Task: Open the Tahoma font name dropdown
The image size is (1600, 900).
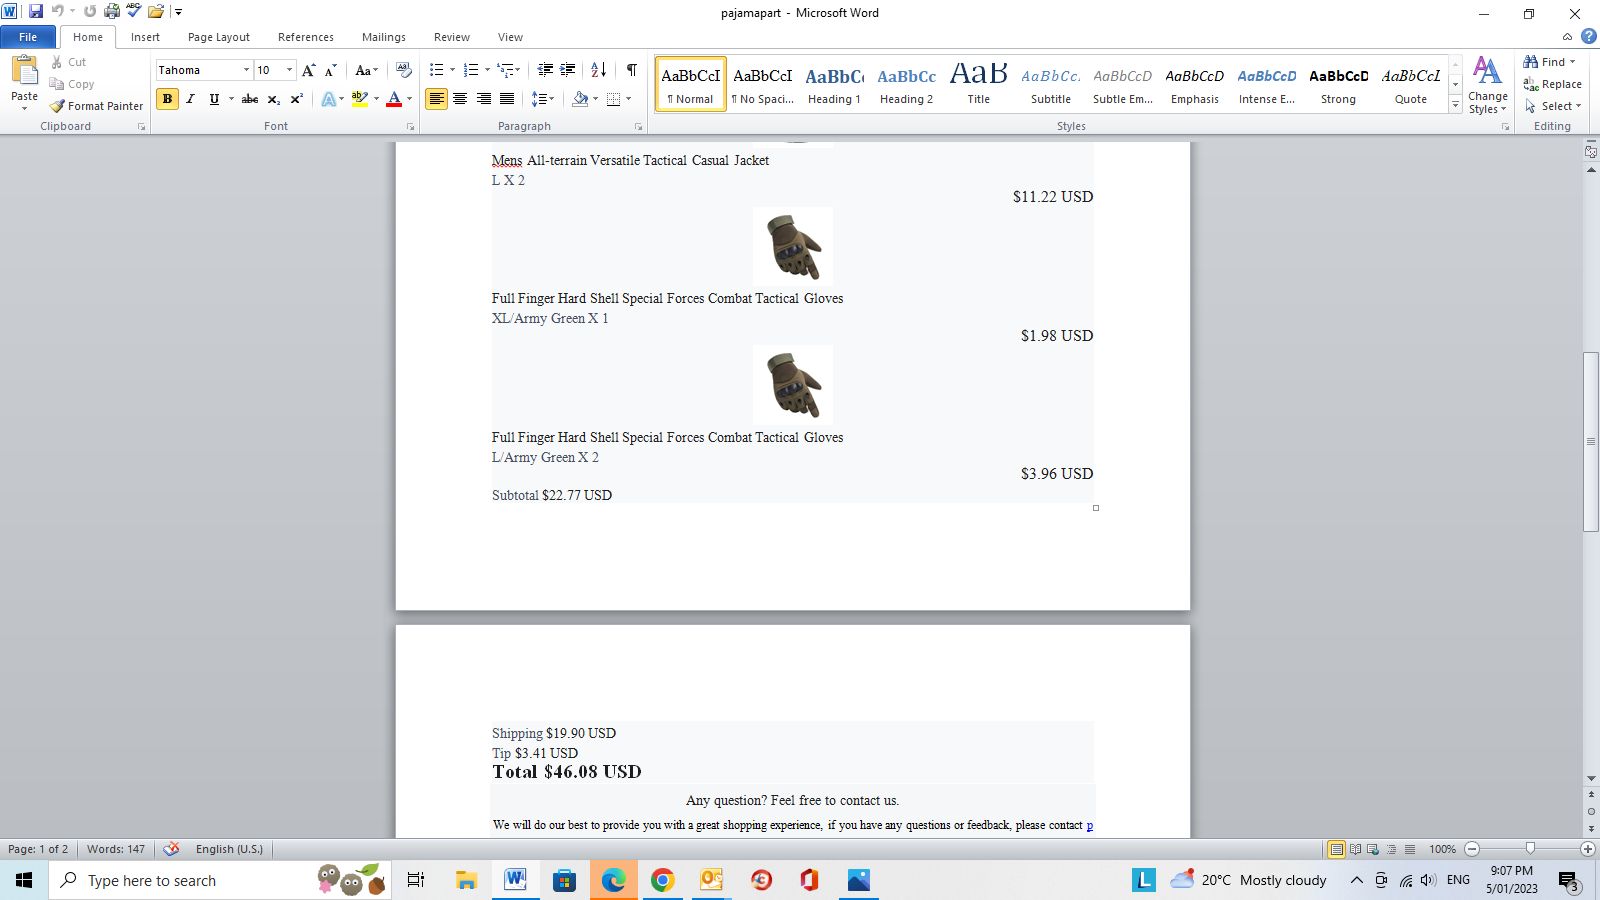Action: click(246, 70)
